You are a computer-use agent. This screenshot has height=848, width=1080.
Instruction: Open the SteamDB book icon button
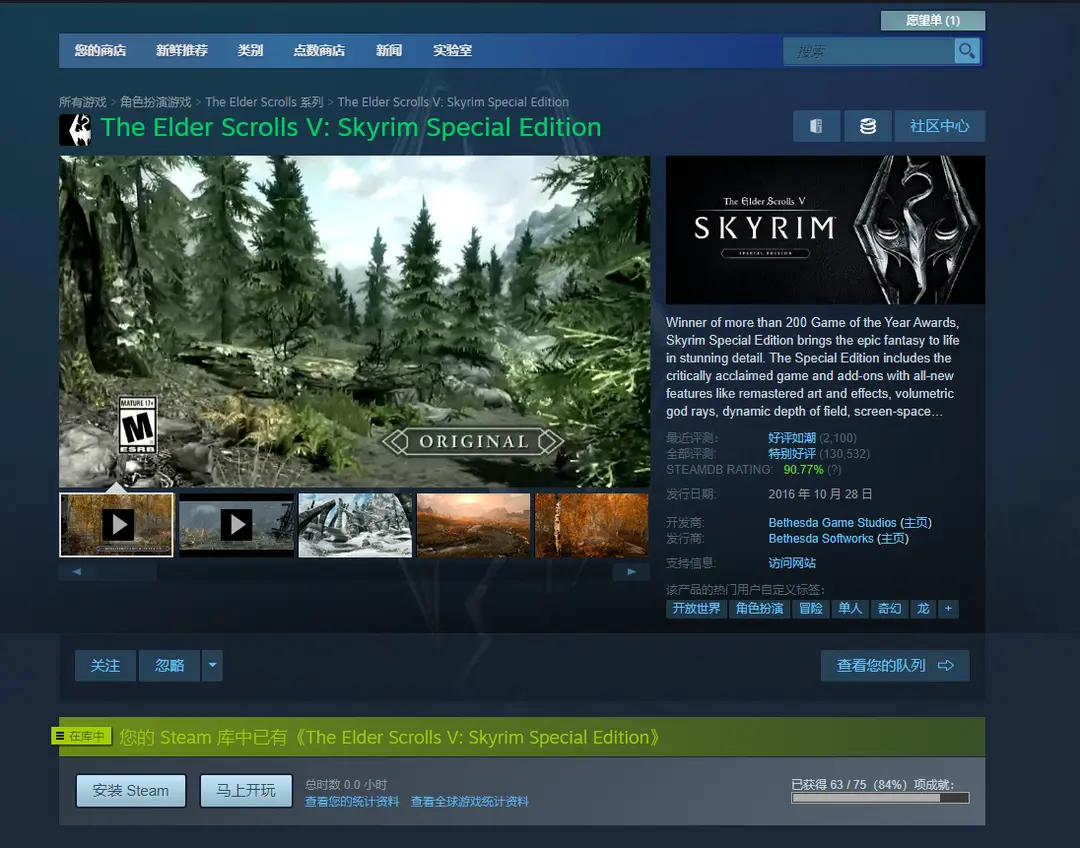816,126
